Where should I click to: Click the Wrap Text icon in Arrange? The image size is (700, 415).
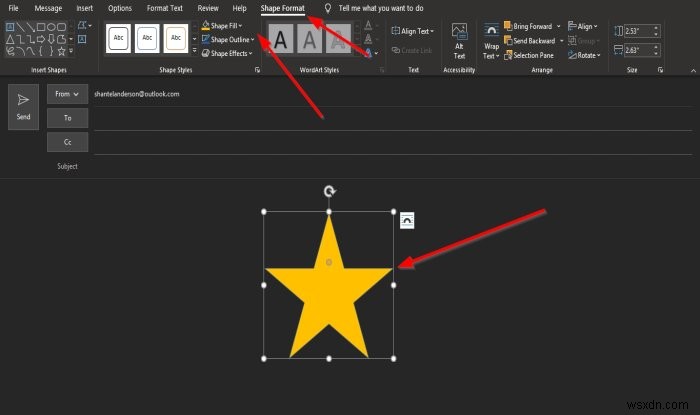(491, 42)
